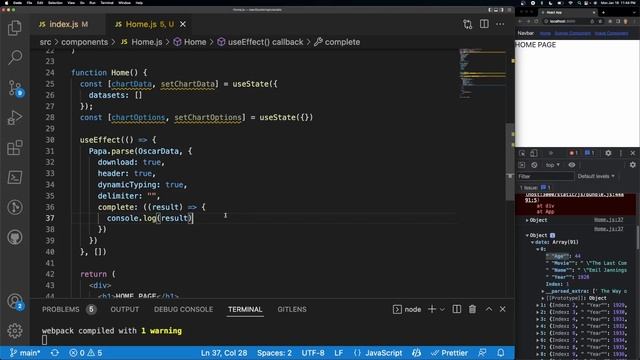Open first Home.js:37 source link in console
The height and width of the screenshot is (360, 640).
pyautogui.click(x=609, y=220)
